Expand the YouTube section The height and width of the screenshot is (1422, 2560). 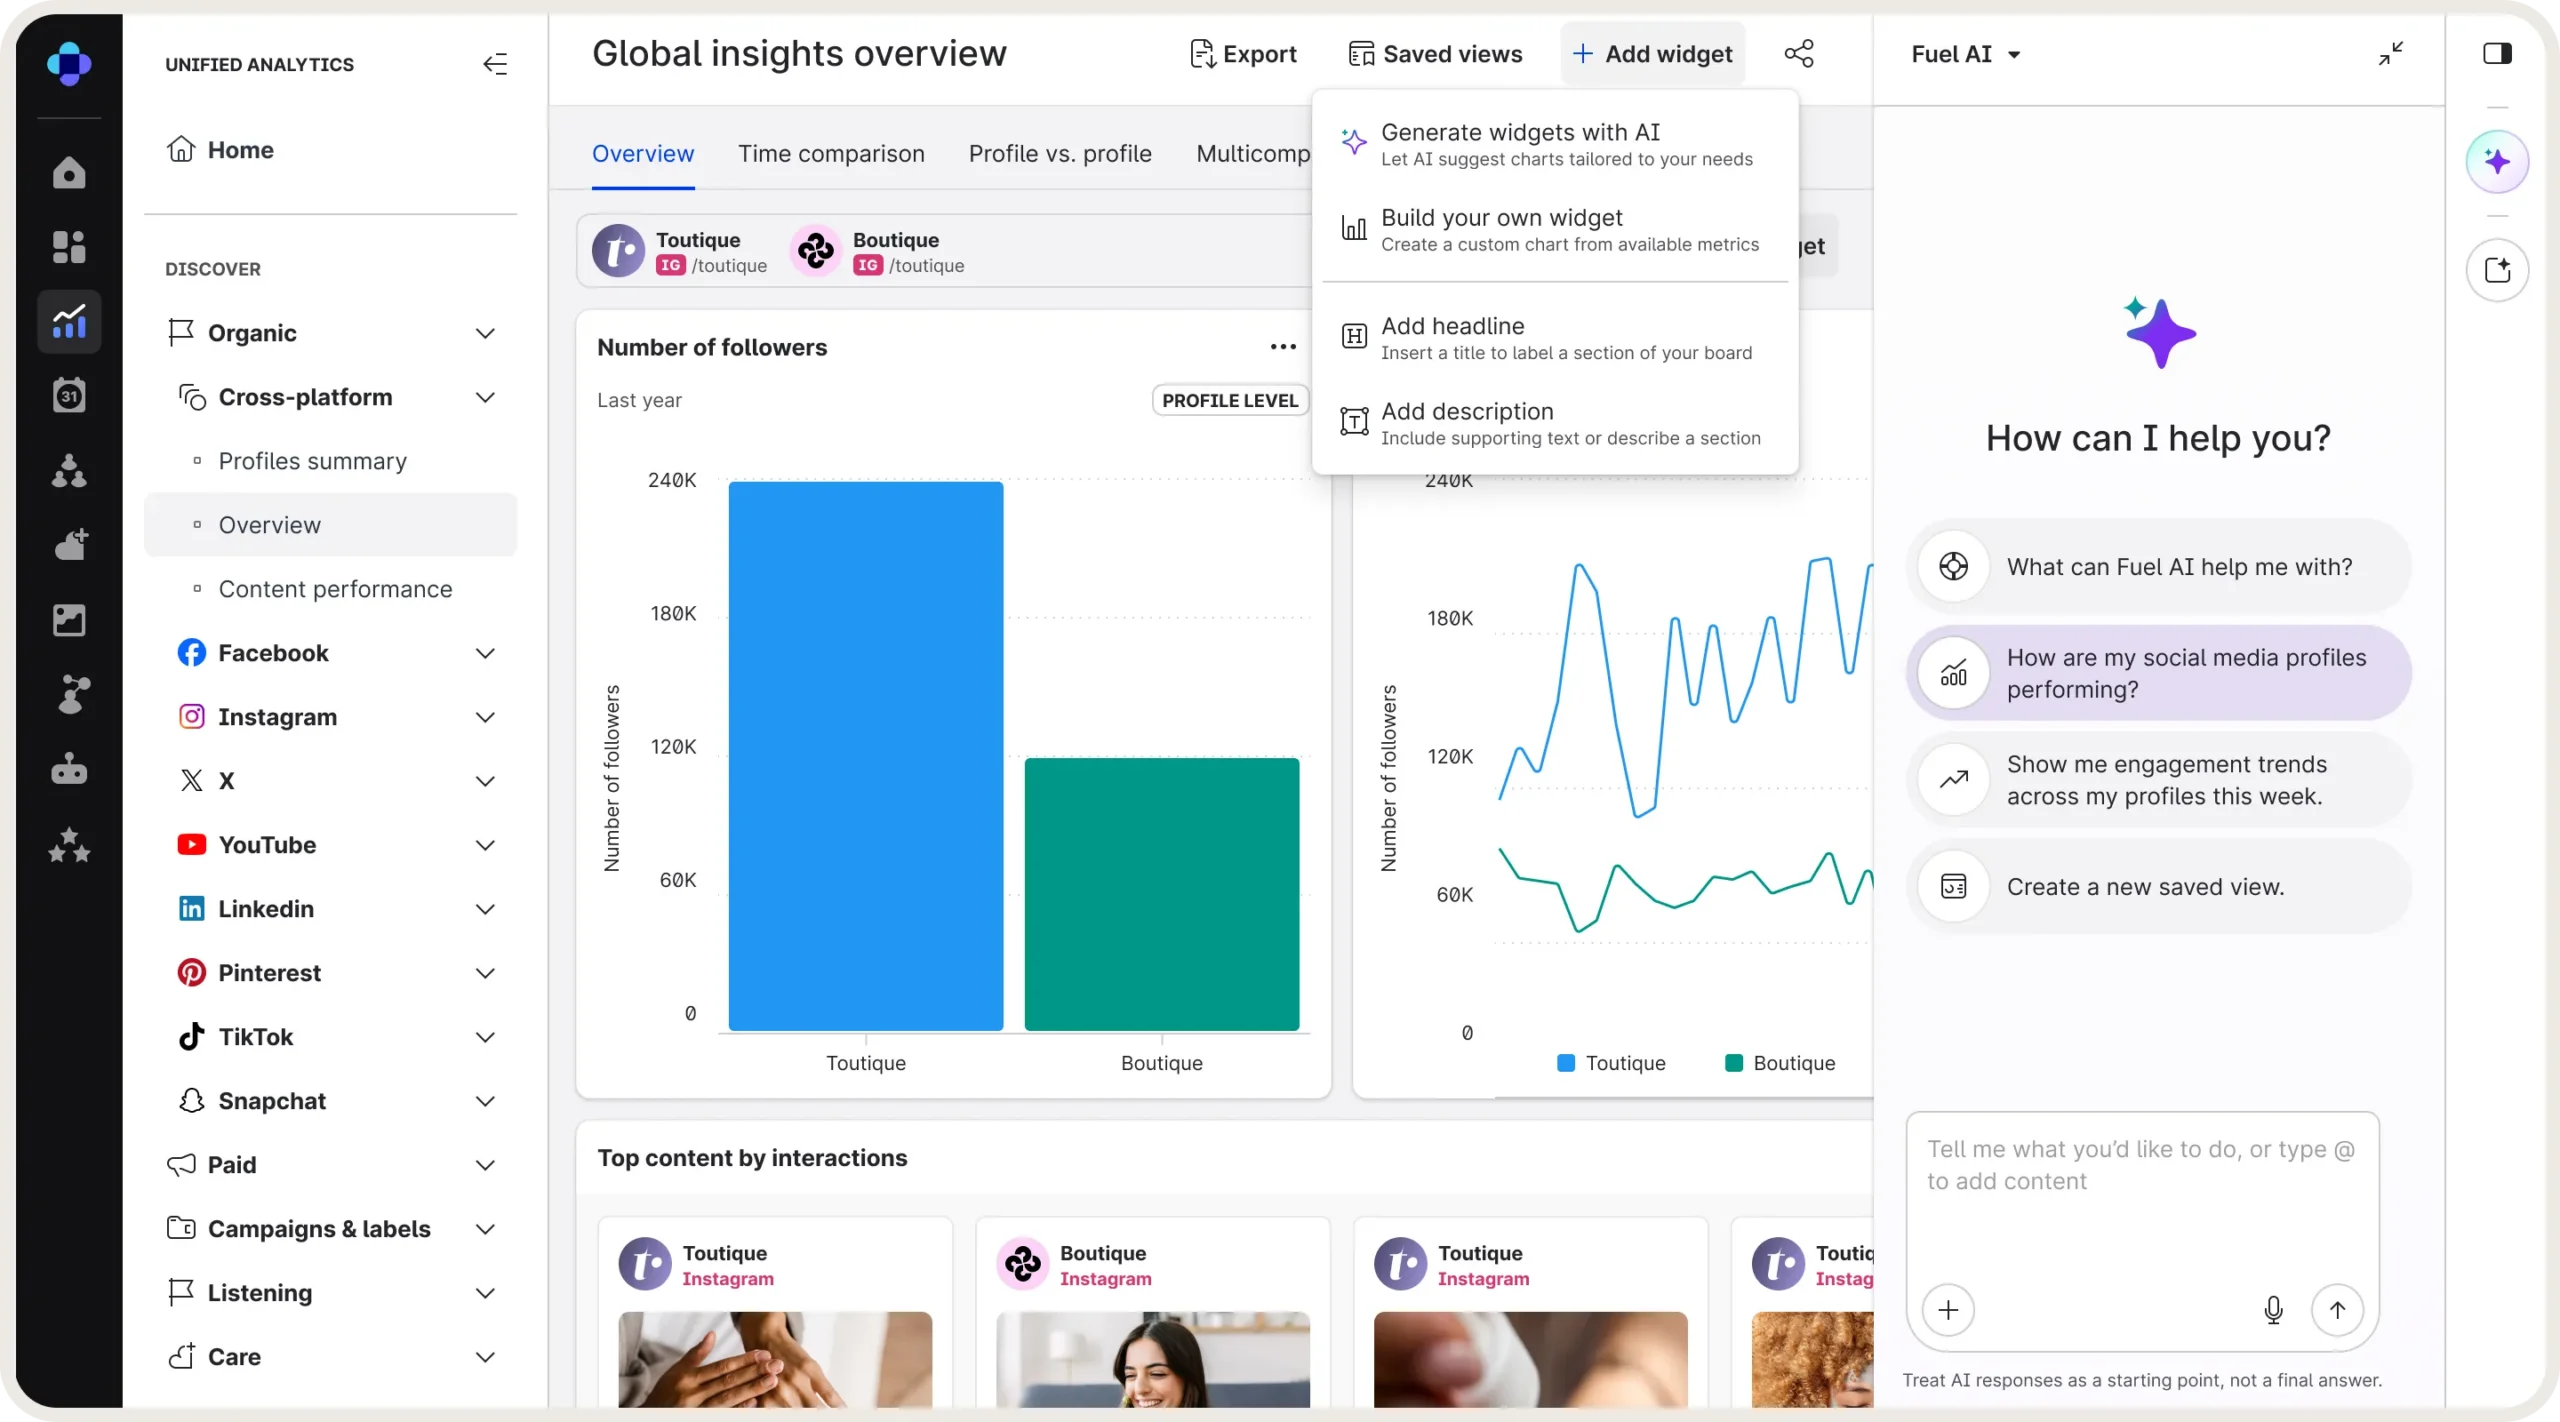[485, 845]
